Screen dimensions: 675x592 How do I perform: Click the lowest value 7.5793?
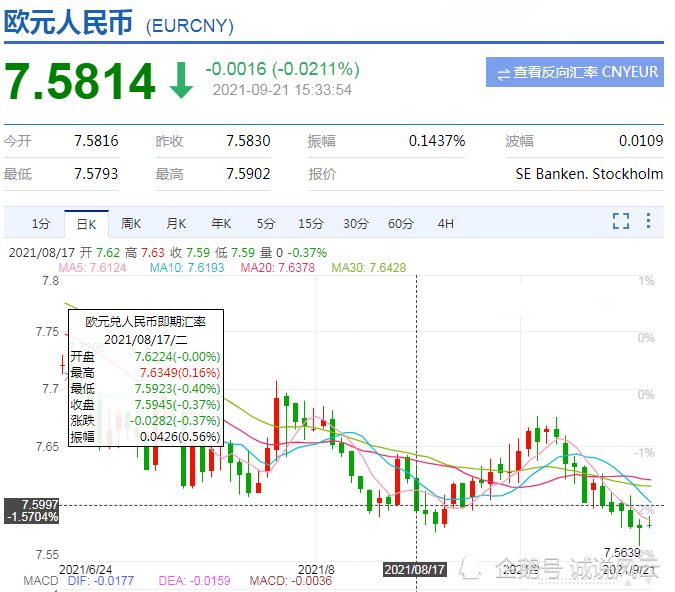tap(96, 174)
